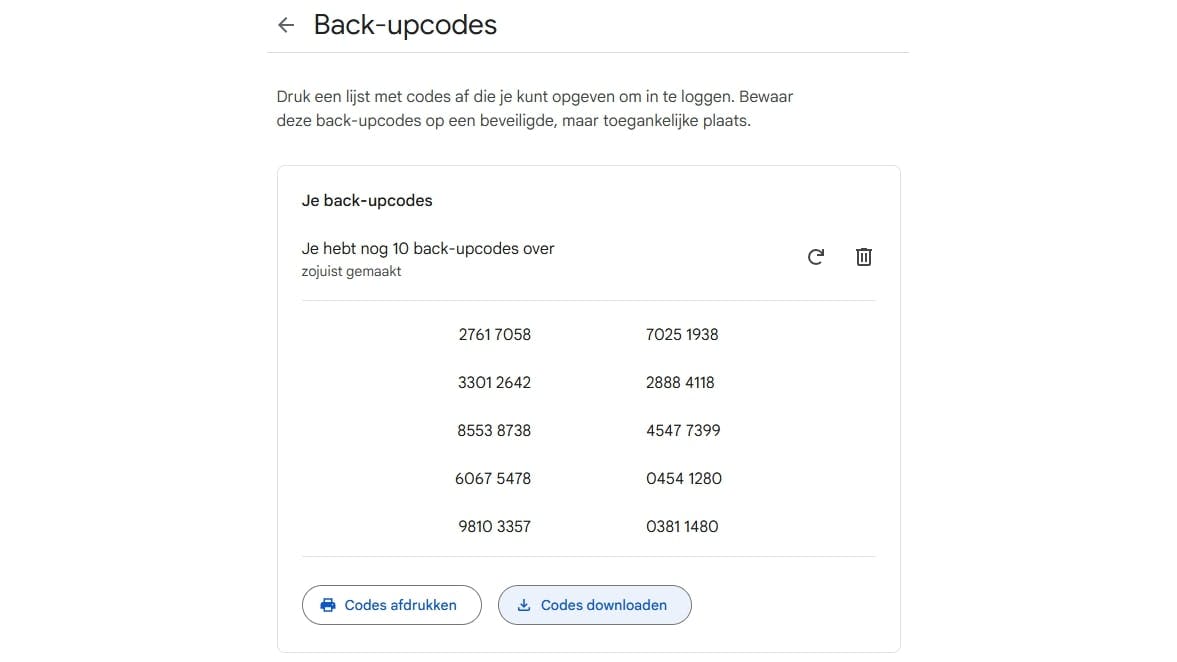
Task: Select backup code 2761 7058
Action: tap(494, 334)
